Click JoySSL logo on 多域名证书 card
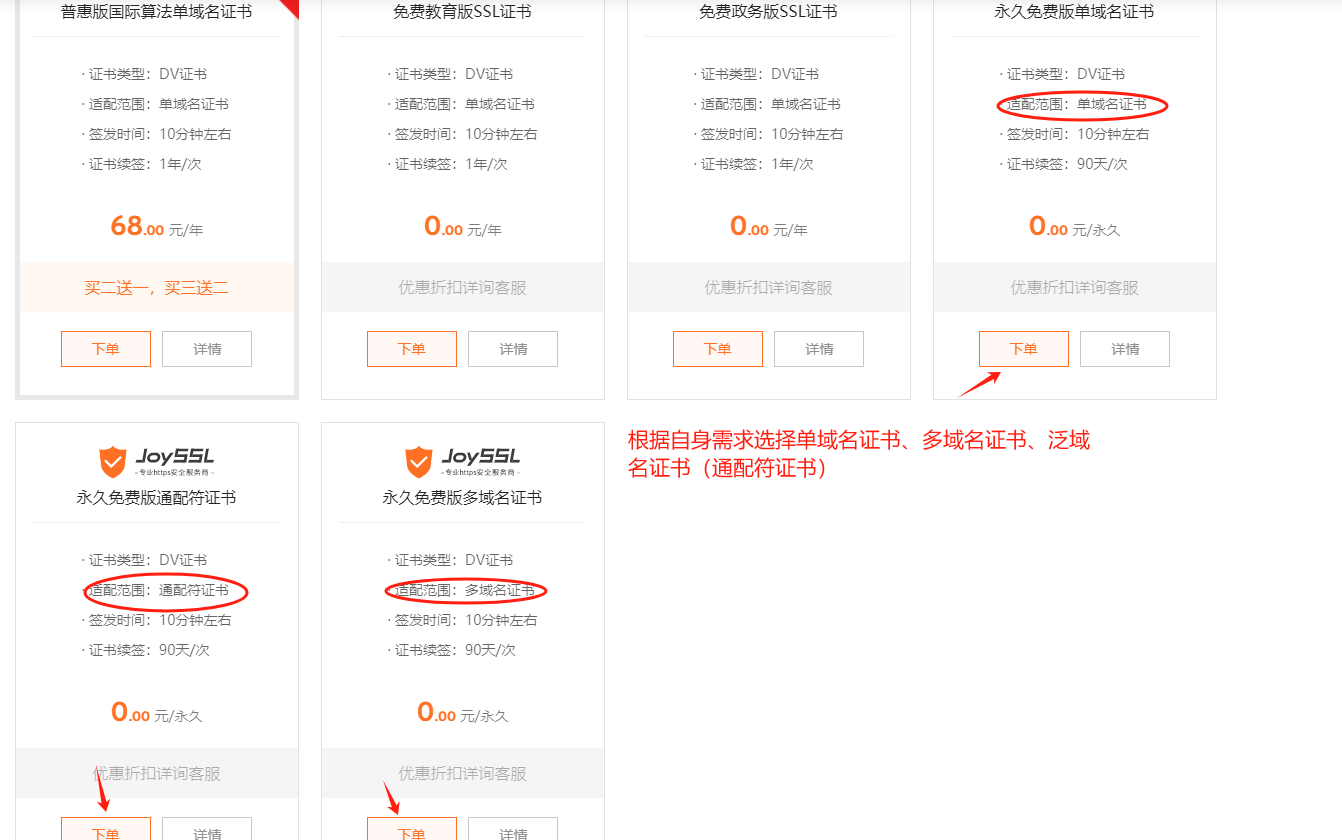Image resolution: width=1342 pixels, height=840 pixels. tap(463, 462)
